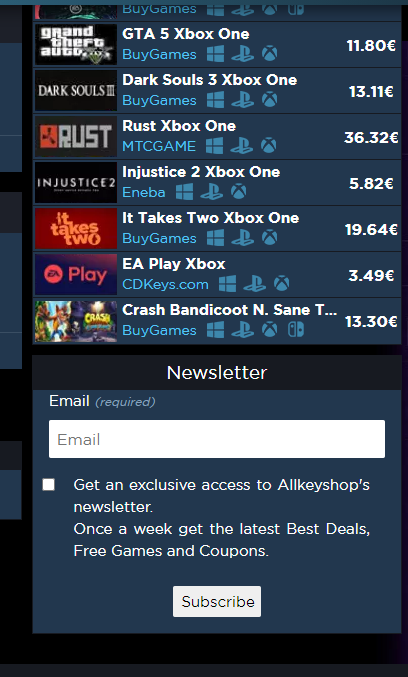Click the Xbox icon in Rust row
Image resolution: width=408 pixels, height=677 pixels.
click(x=269, y=146)
